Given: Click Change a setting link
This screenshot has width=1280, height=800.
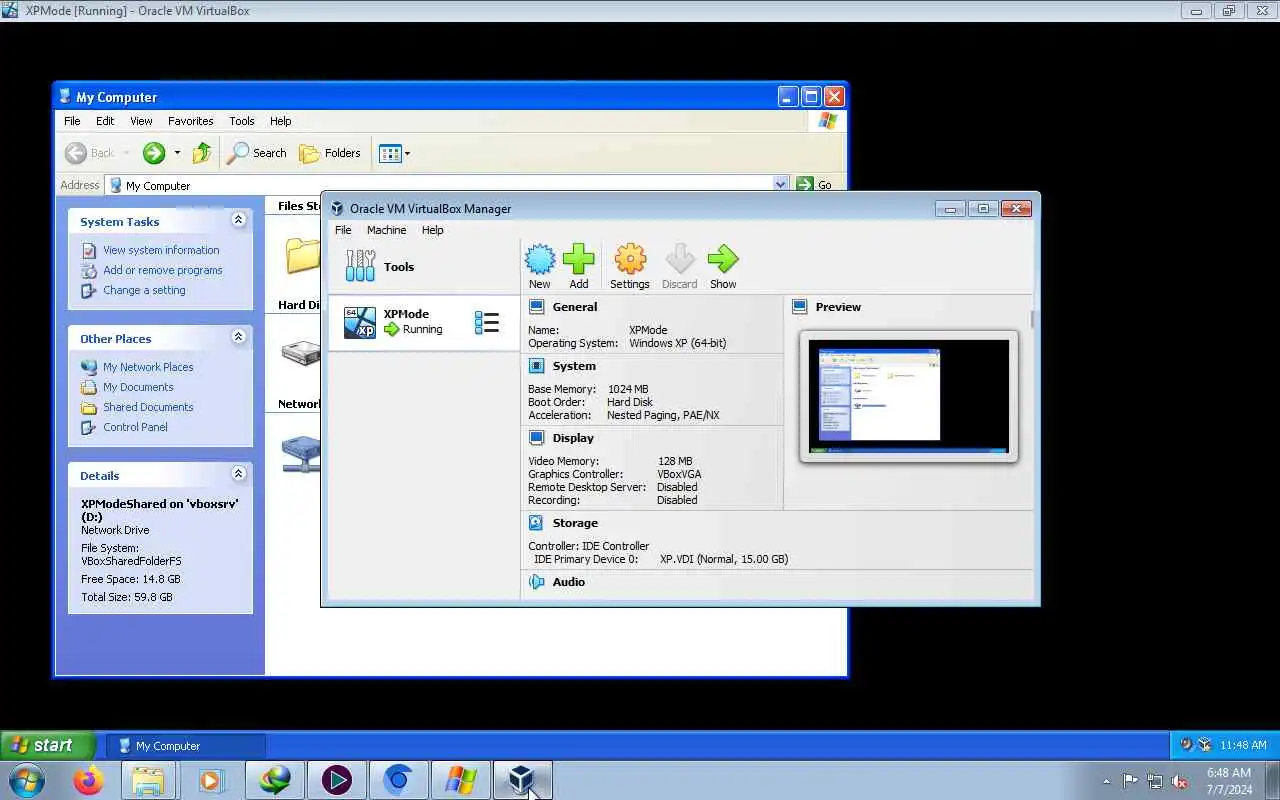Looking at the screenshot, I should [x=144, y=290].
